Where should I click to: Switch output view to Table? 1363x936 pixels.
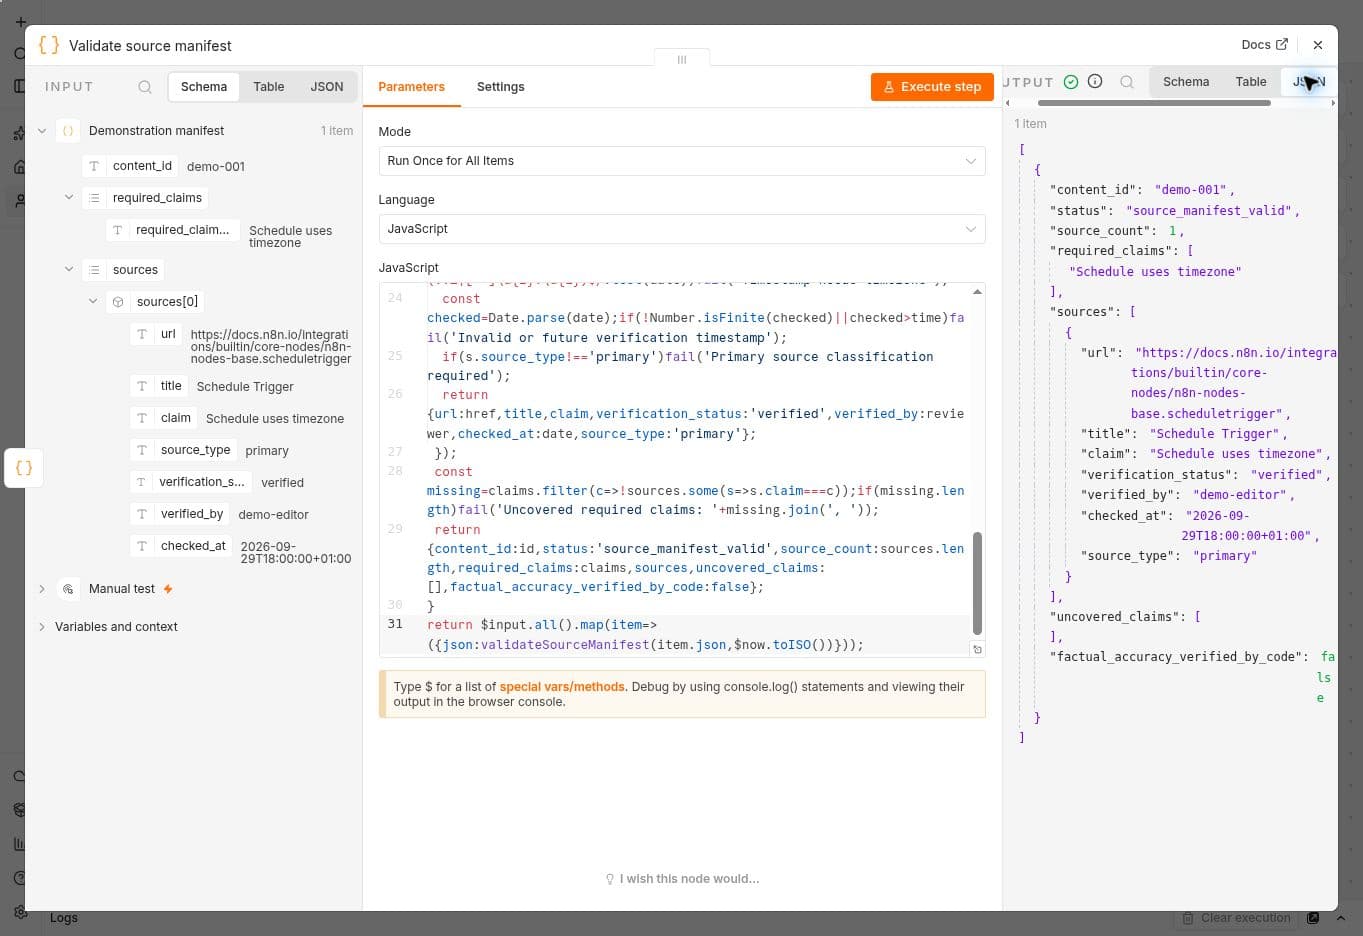click(1251, 82)
